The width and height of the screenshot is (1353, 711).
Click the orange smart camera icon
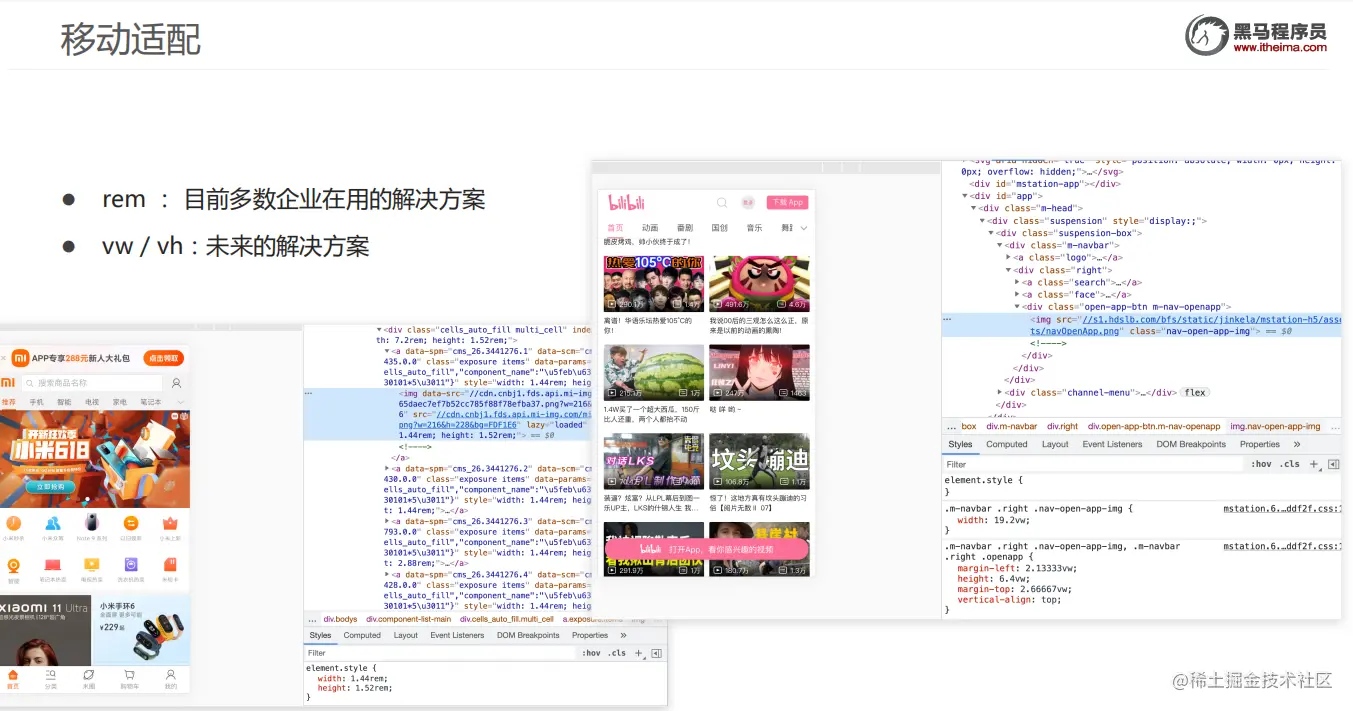[x=13, y=565]
